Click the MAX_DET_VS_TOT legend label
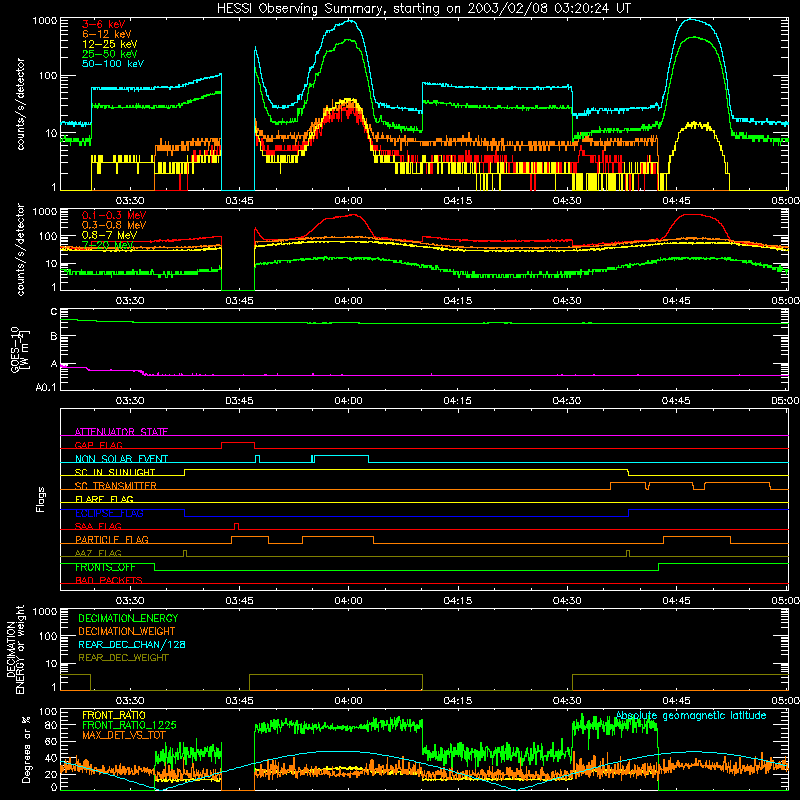 coord(123,735)
